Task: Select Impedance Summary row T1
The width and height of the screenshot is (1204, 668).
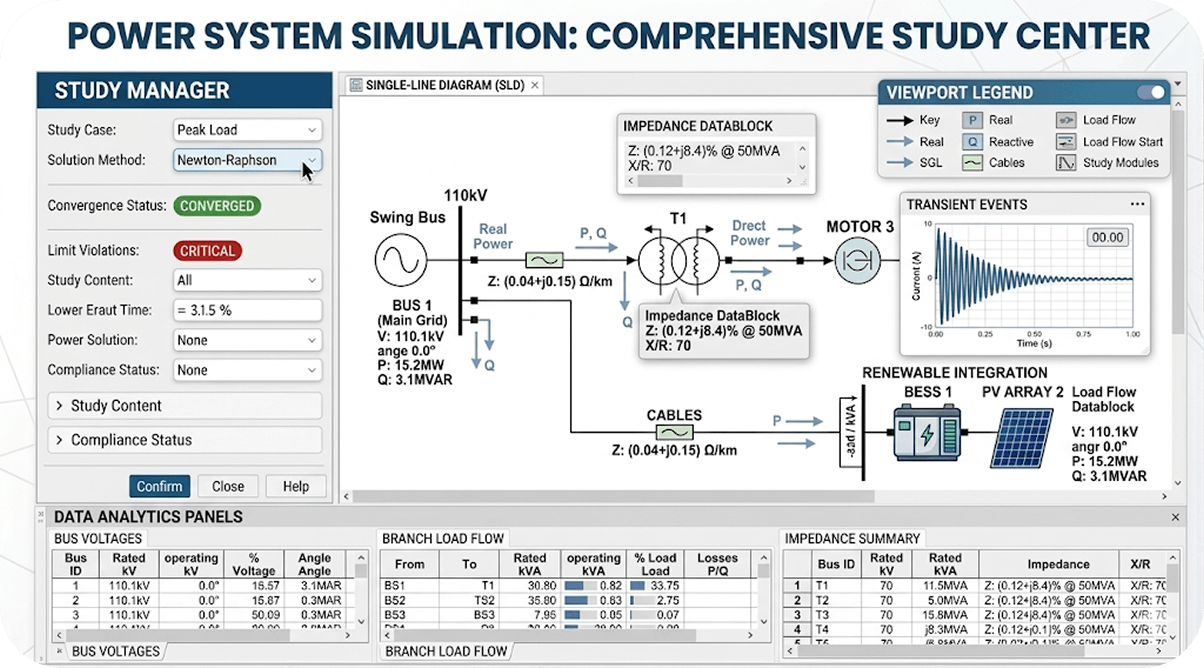Action: 975,586
